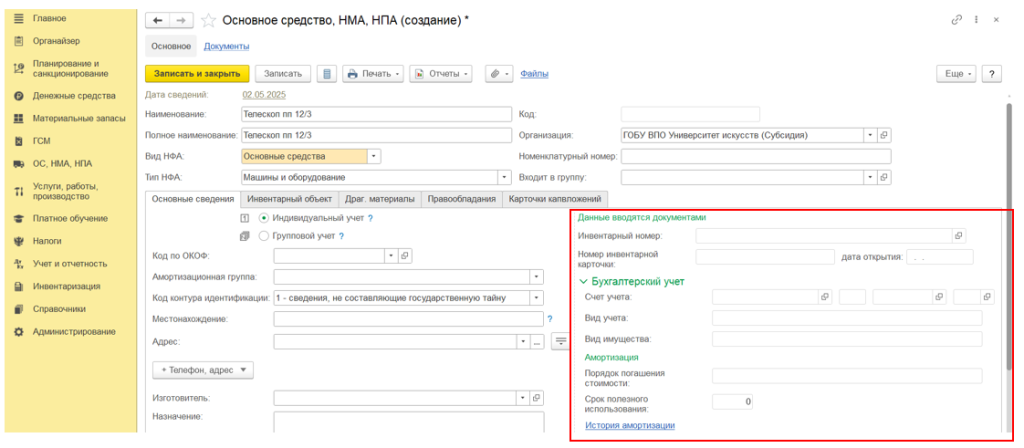Go back with the left arrow
The image size is (1024, 448).
(157, 21)
